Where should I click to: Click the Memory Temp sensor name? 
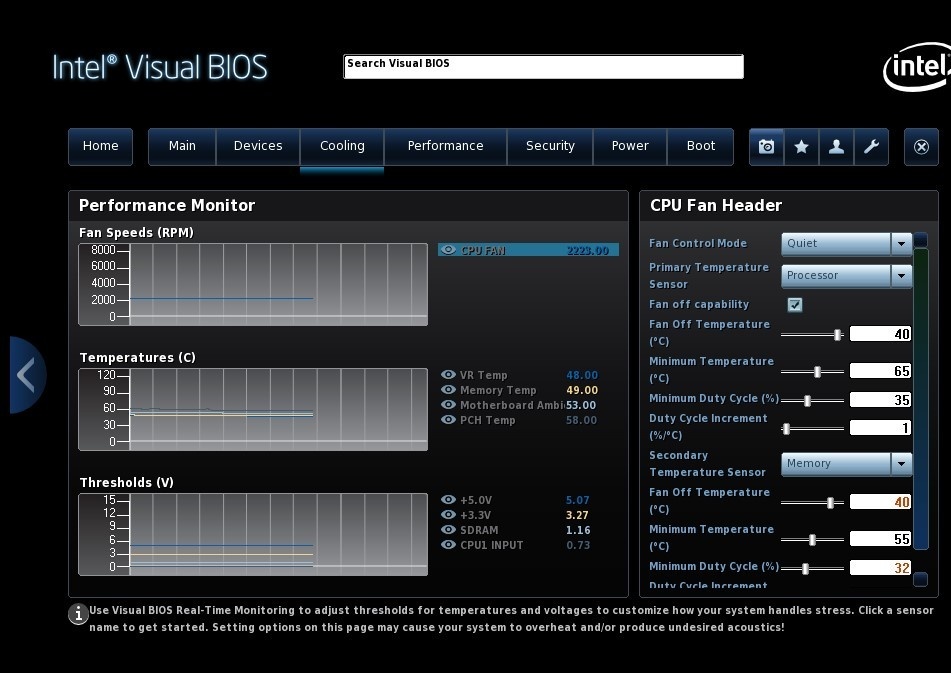(x=498, y=390)
